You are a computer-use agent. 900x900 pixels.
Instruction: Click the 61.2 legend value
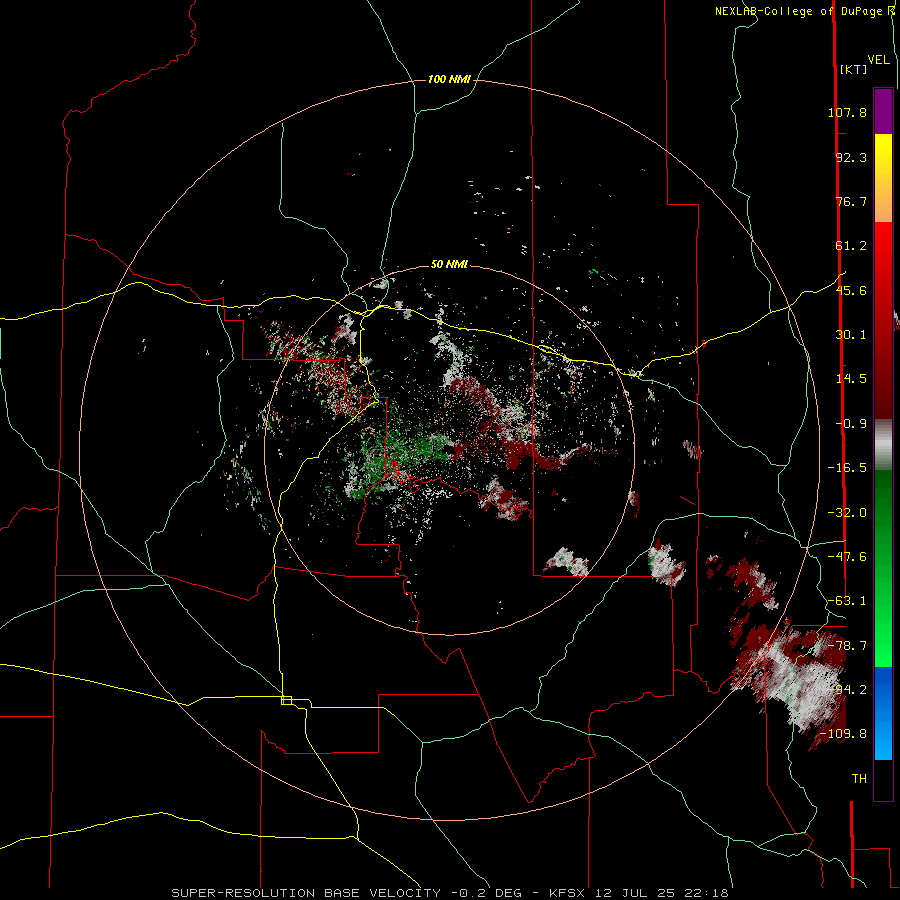coord(851,246)
